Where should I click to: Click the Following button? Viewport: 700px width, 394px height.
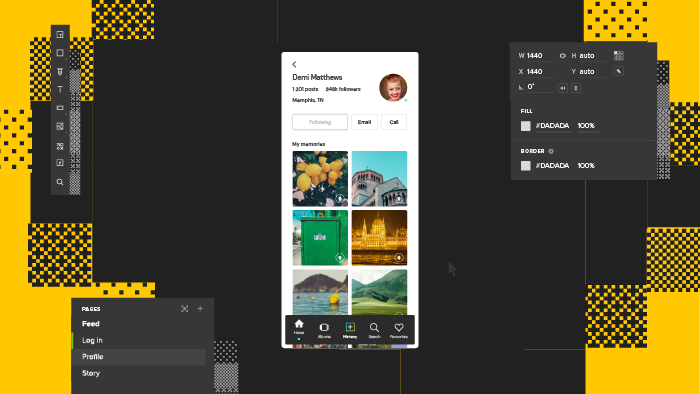320,122
